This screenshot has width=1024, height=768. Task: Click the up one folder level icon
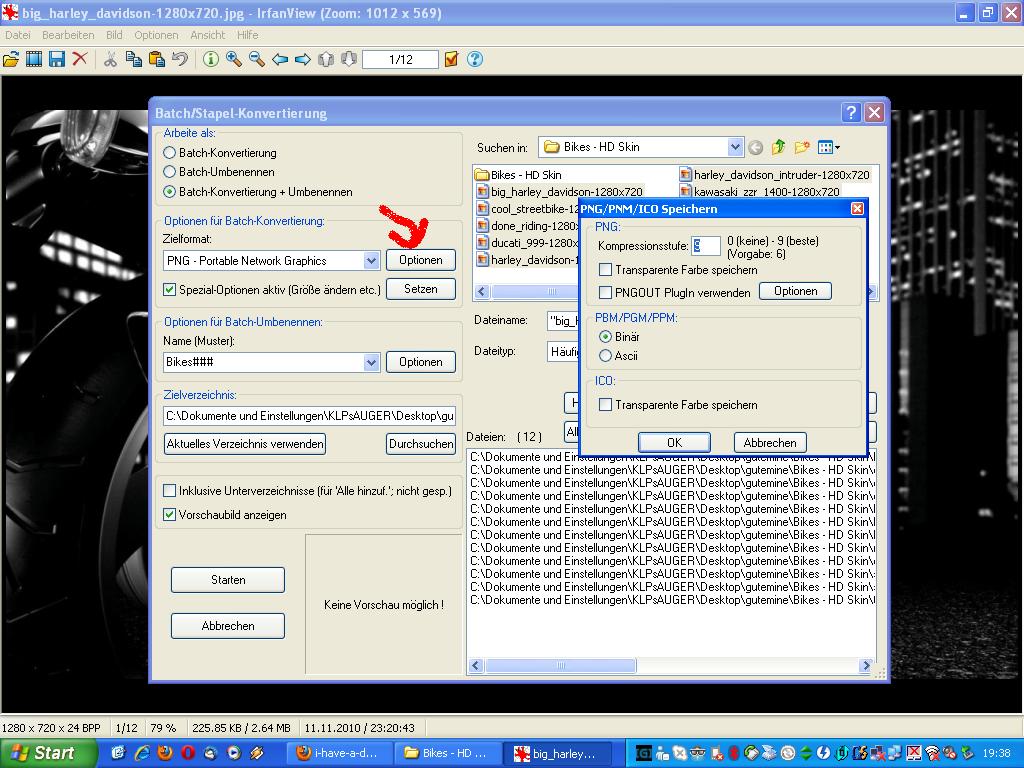[778, 148]
